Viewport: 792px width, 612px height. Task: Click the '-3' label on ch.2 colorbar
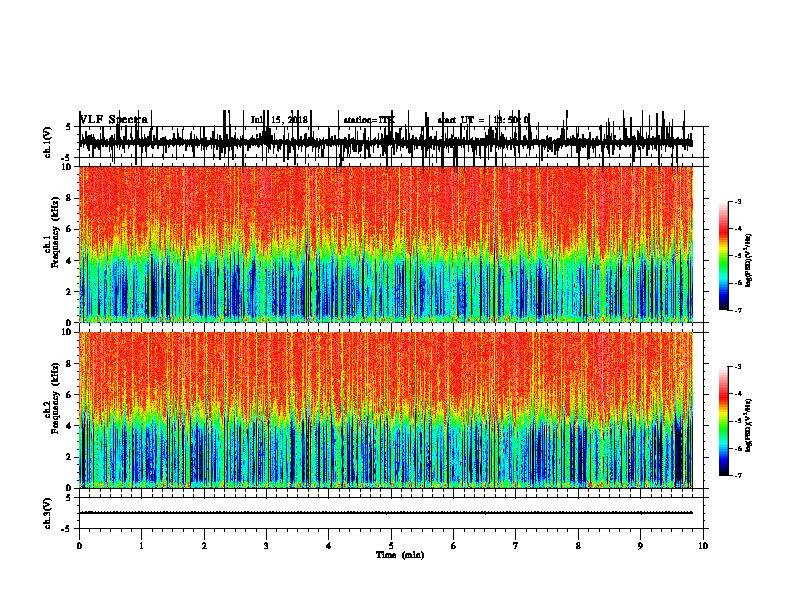click(x=737, y=367)
